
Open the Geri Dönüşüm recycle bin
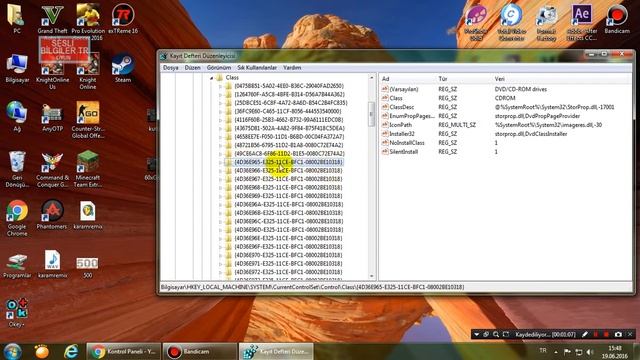pyautogui.click(x=17, y=169)
